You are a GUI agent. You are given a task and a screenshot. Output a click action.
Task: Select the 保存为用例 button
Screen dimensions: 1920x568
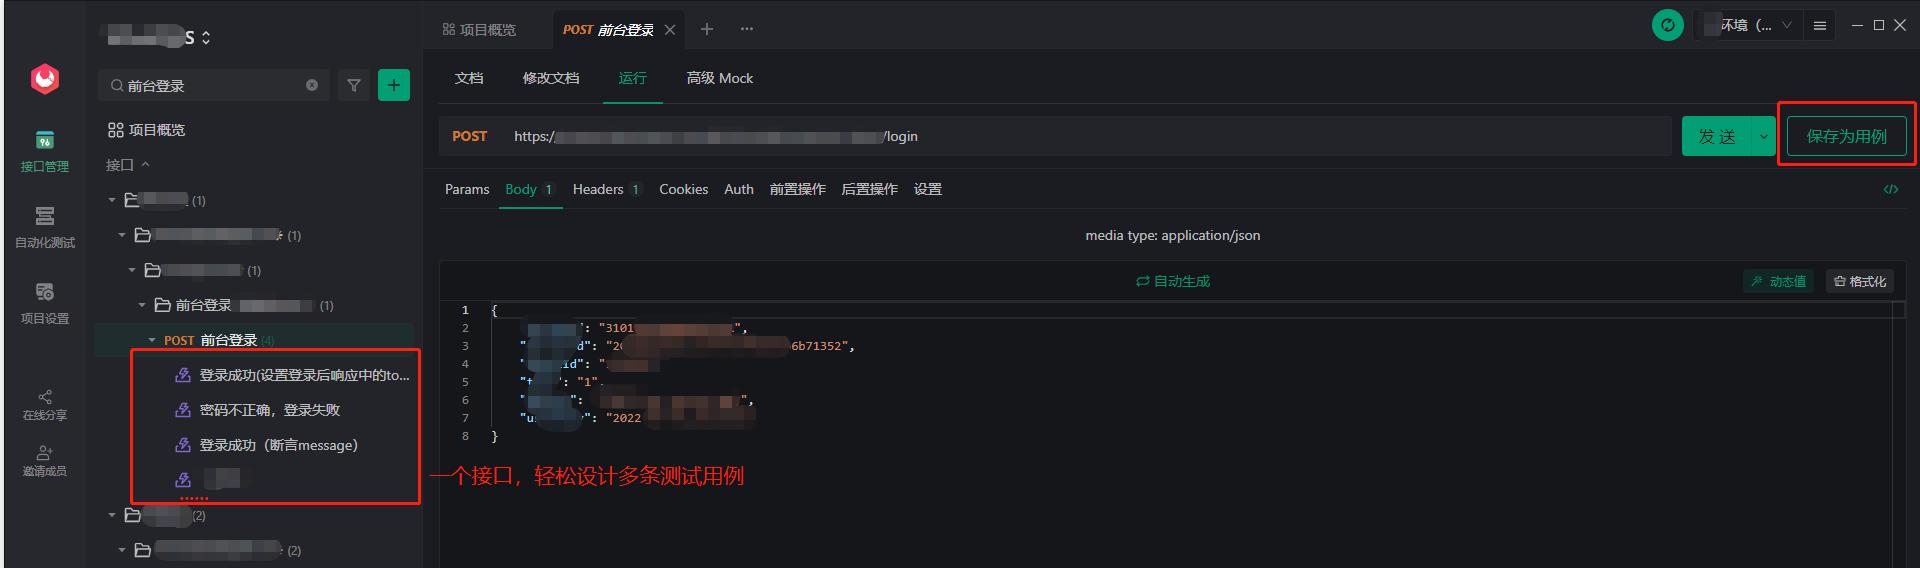1847,136
